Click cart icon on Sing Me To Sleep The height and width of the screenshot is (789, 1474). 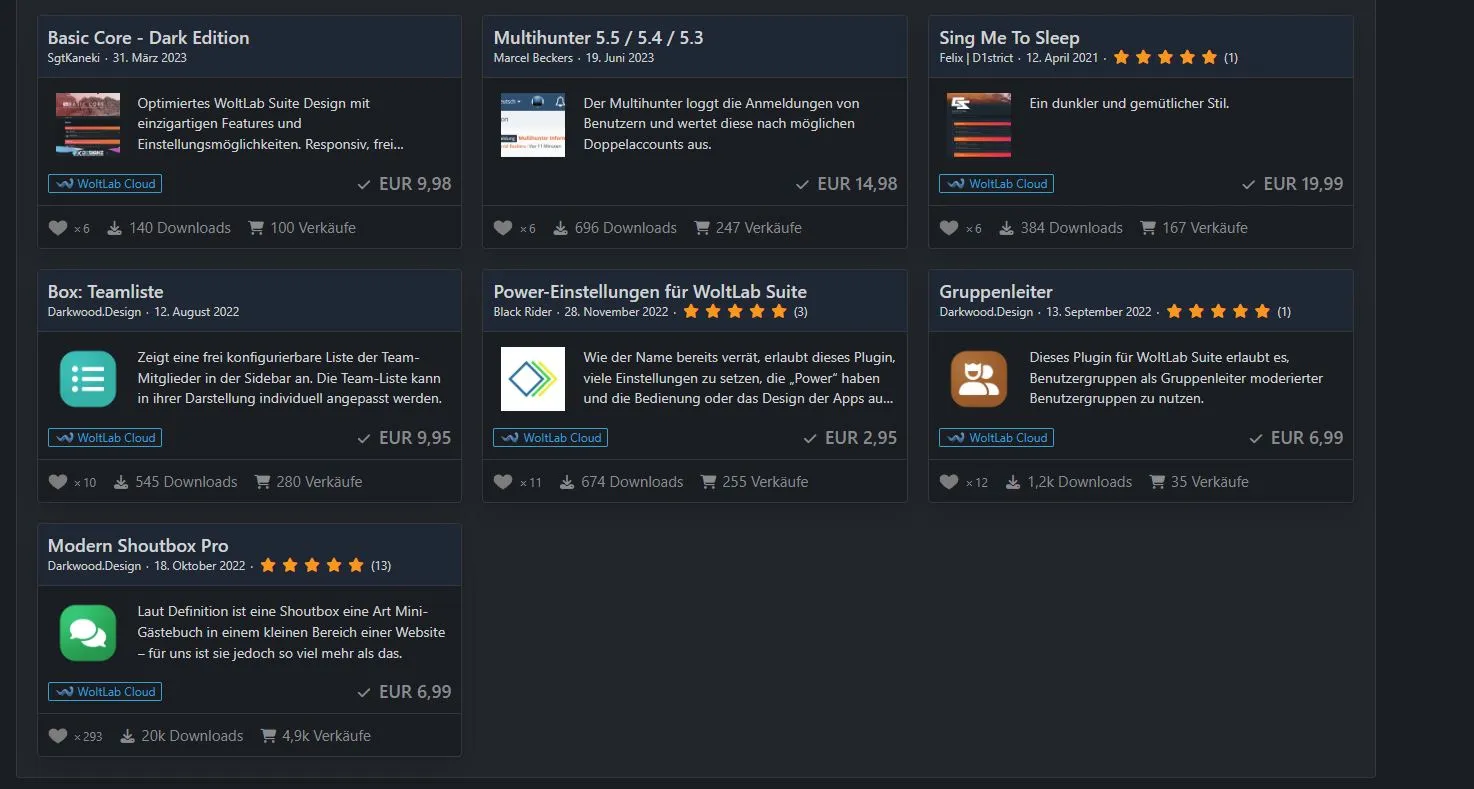pos(1148,228)
